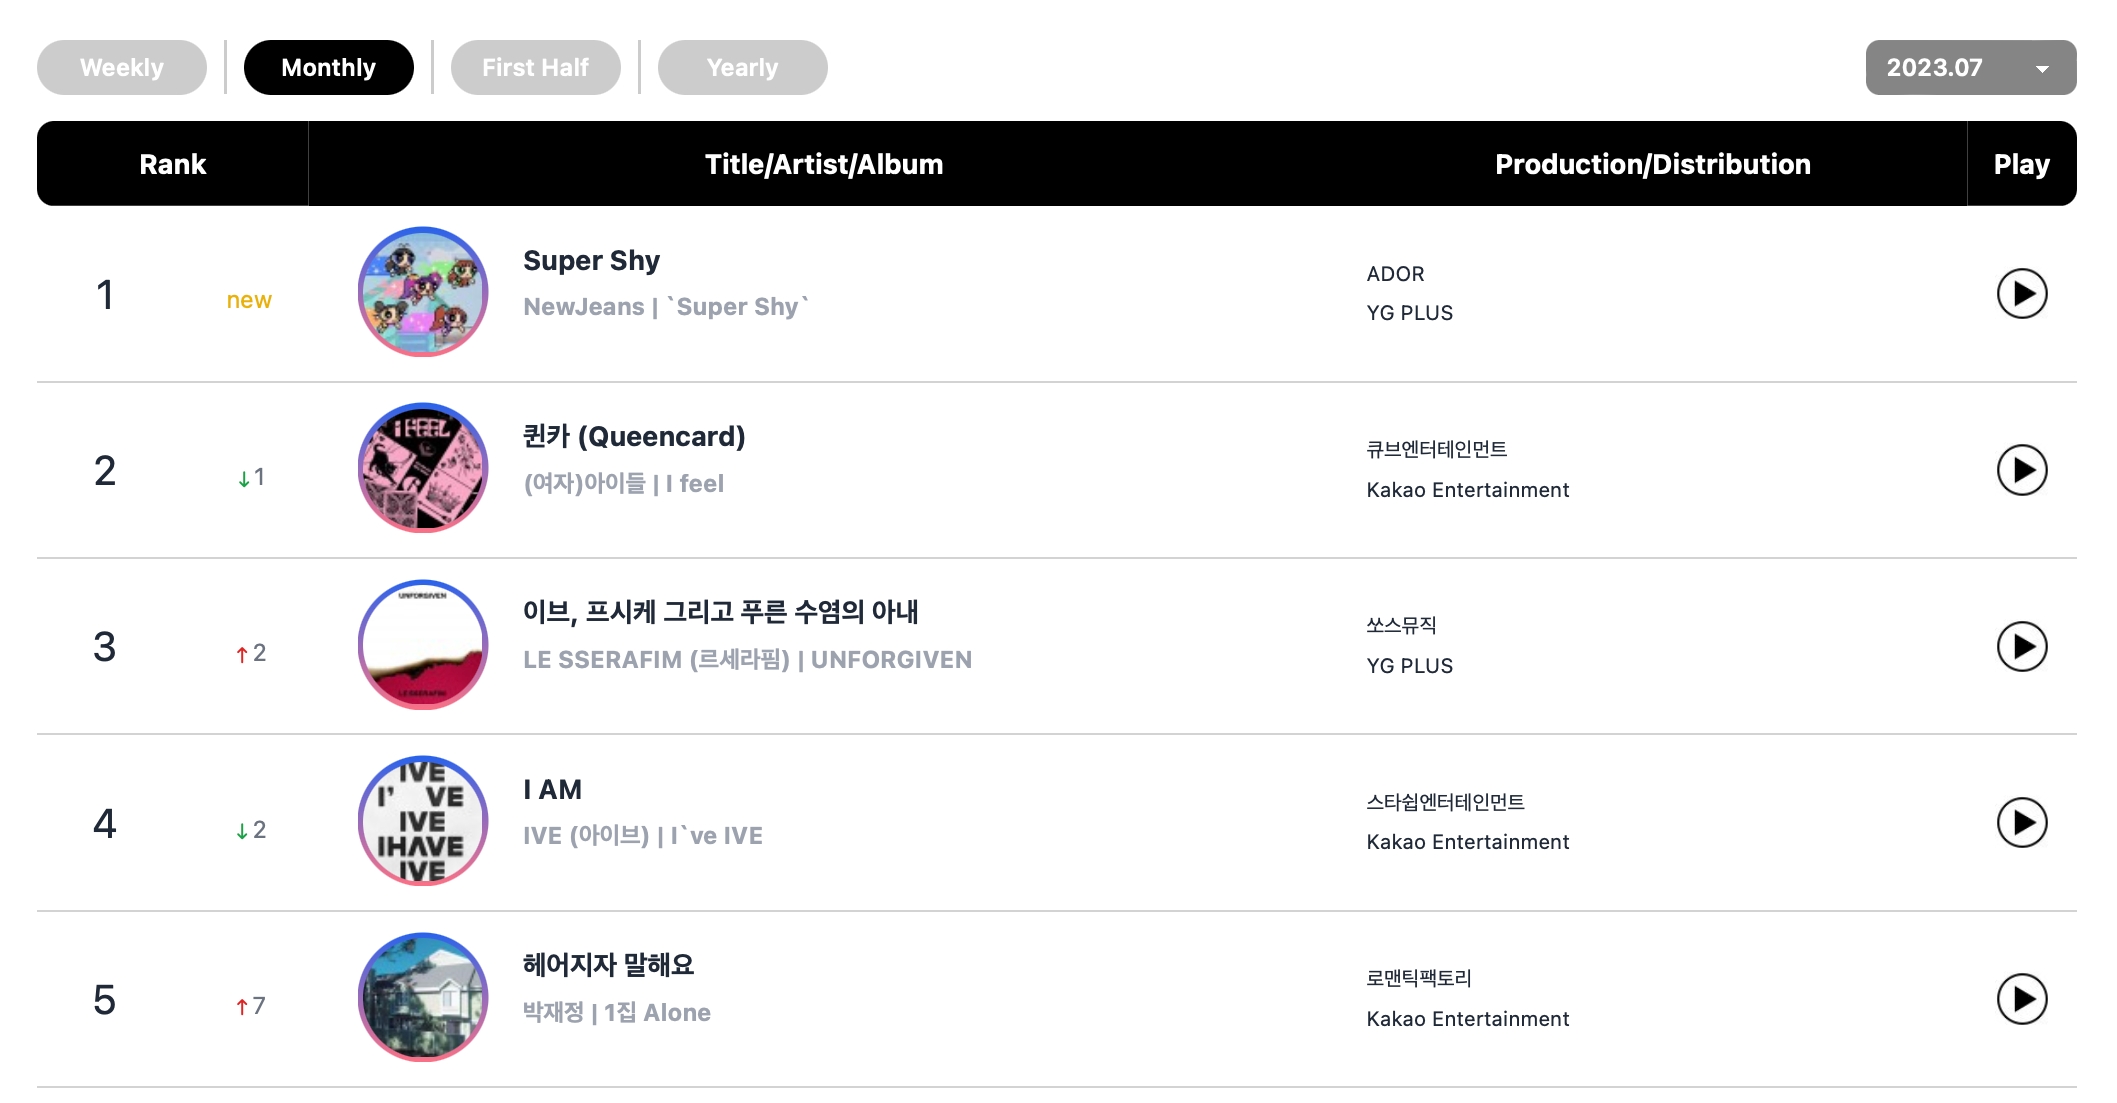Play the rank 5 Alone album track

[x=2021, y=999]
